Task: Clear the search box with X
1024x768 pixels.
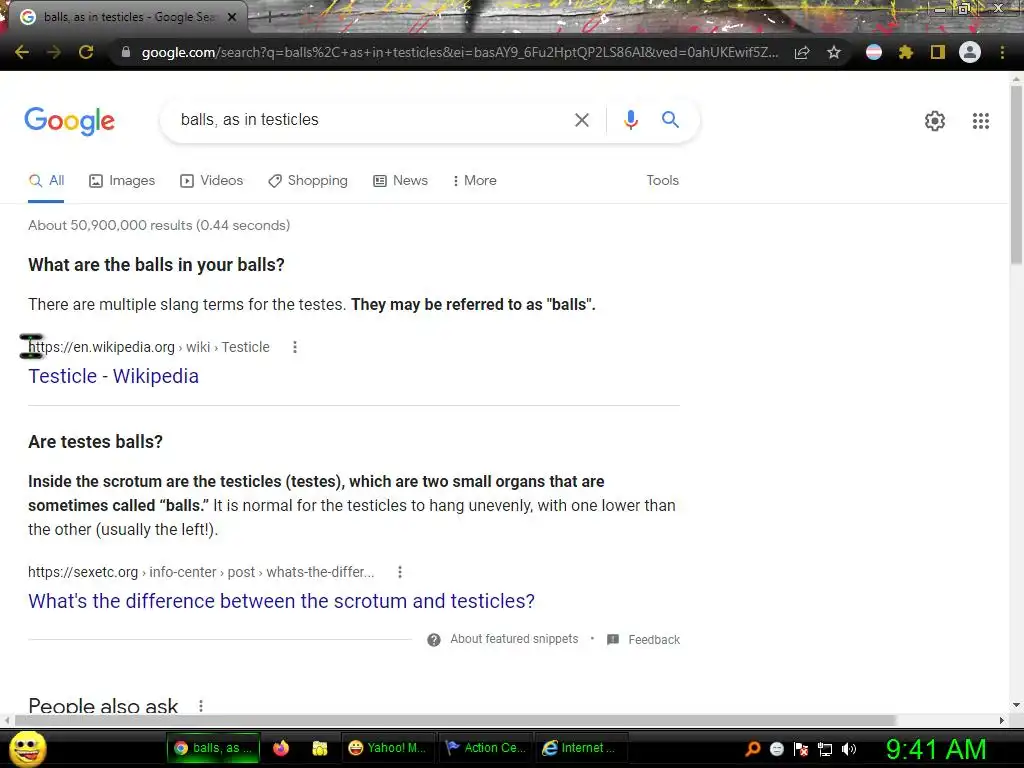Action: 581,120
